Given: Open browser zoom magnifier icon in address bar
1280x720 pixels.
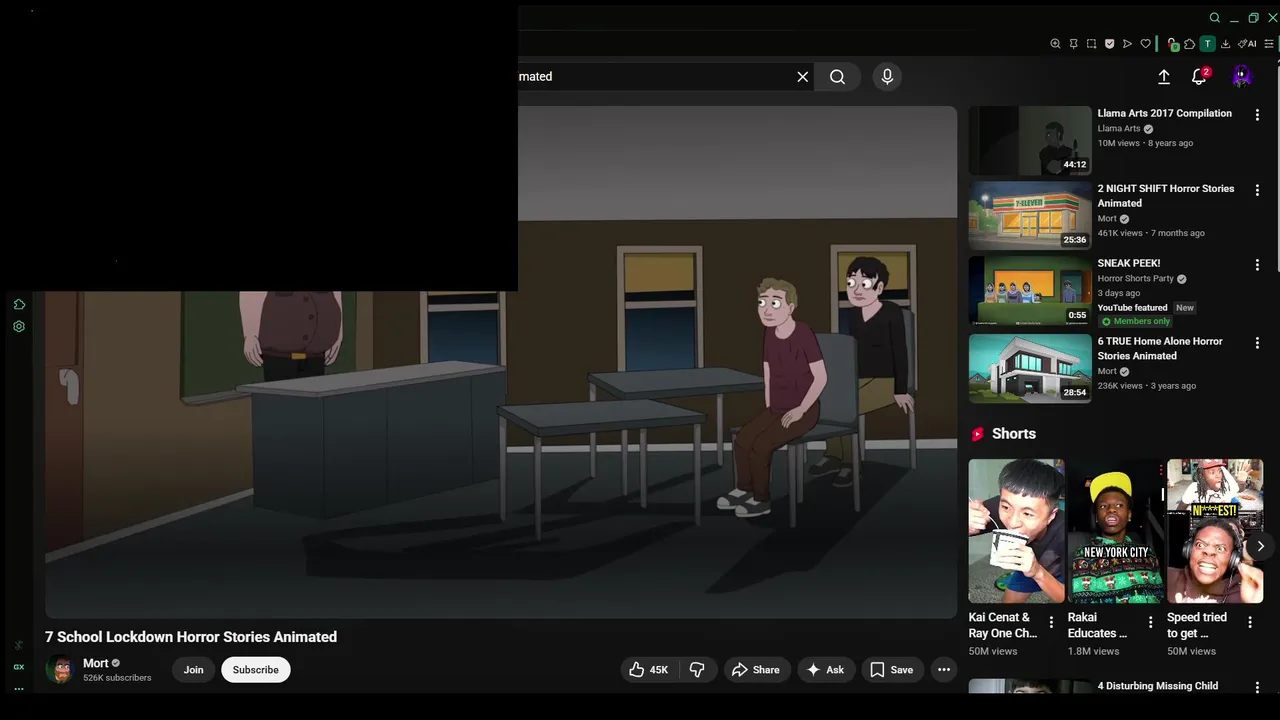Looking at the screenshot, I should click(x=1055, y=44).
